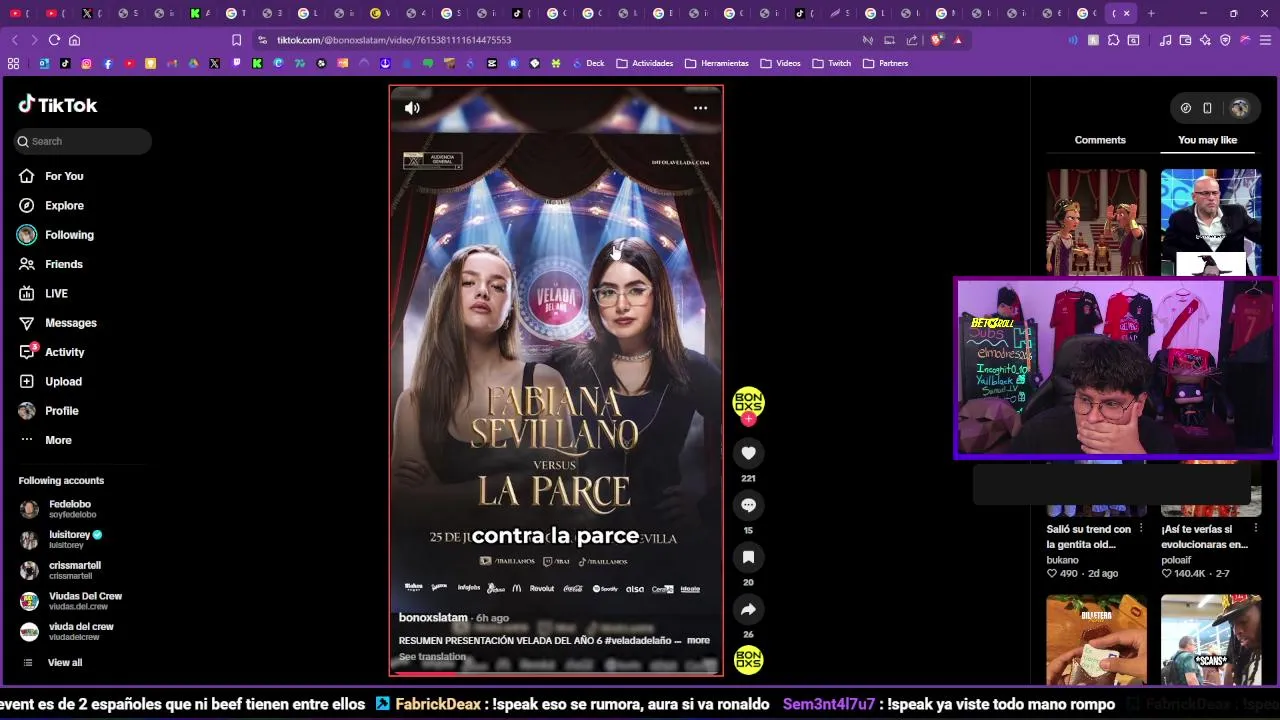Open the spinning sound disc icon
This screenshot has height=720, width=1280.
click(748, 660)
